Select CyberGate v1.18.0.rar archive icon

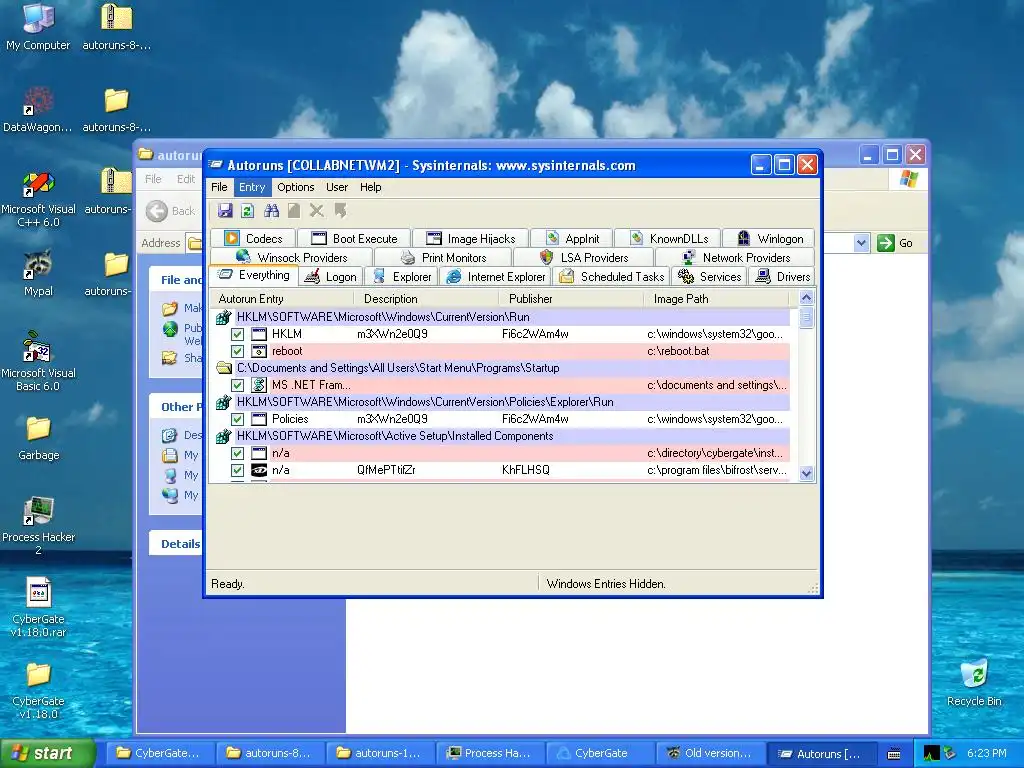(x=38, y=607)
